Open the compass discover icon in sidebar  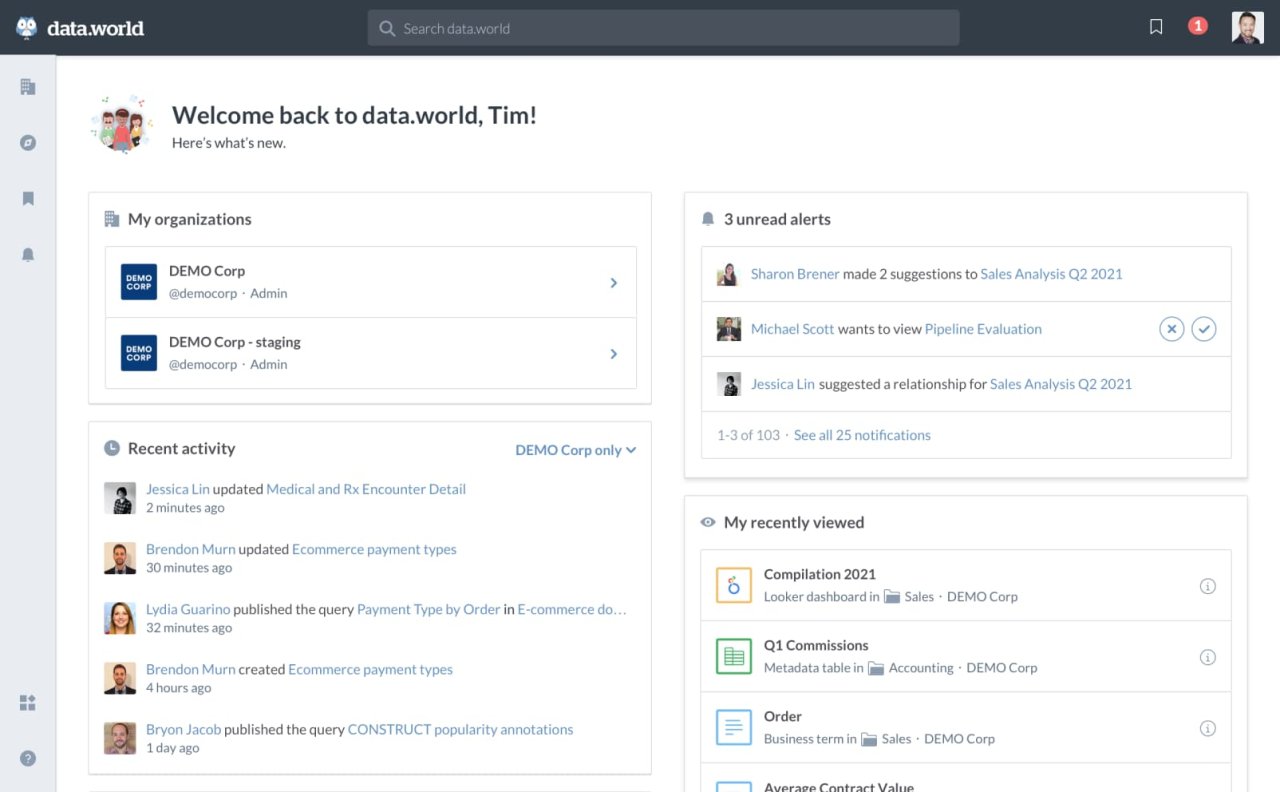28,143
